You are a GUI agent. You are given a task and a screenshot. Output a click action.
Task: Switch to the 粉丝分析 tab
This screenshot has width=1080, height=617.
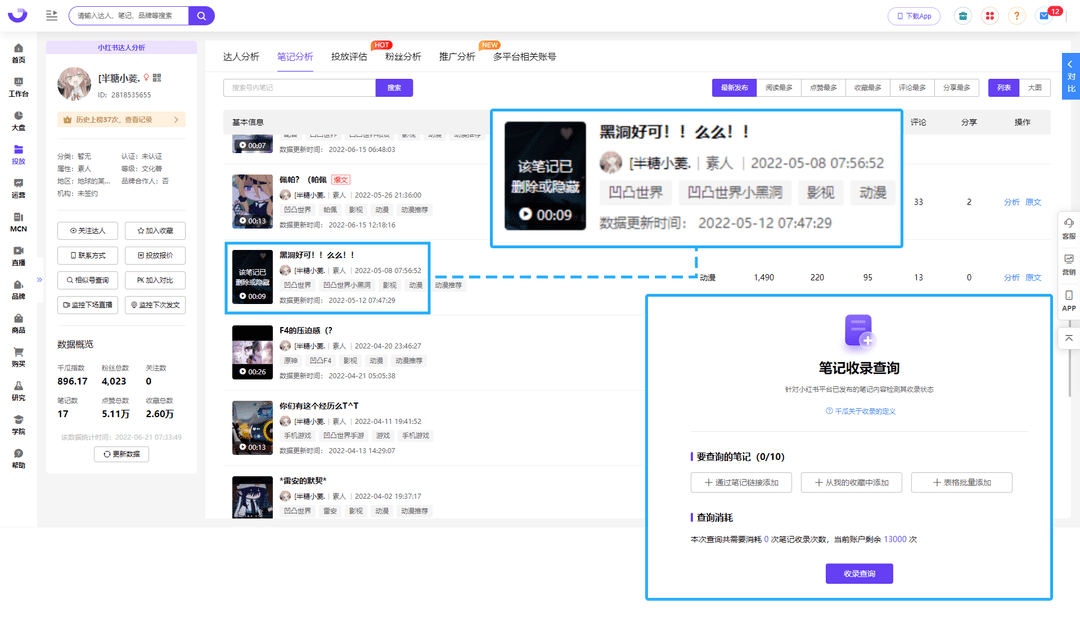click(403, 56)
